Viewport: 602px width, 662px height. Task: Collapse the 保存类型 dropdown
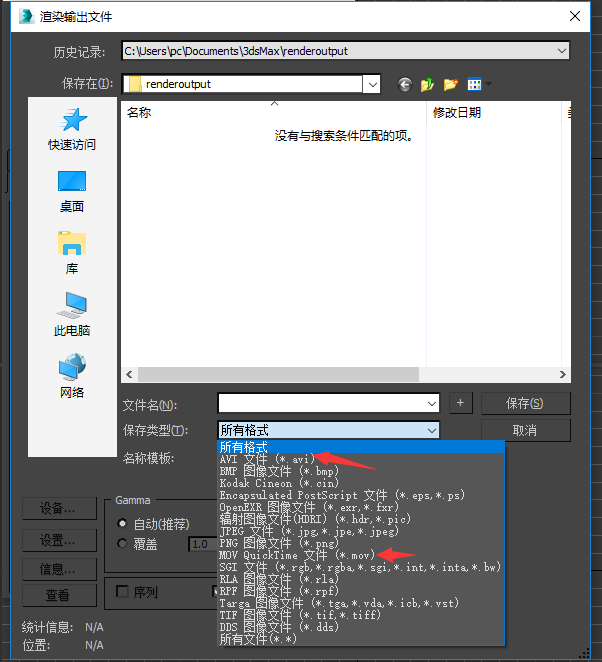tap(431, 431)
